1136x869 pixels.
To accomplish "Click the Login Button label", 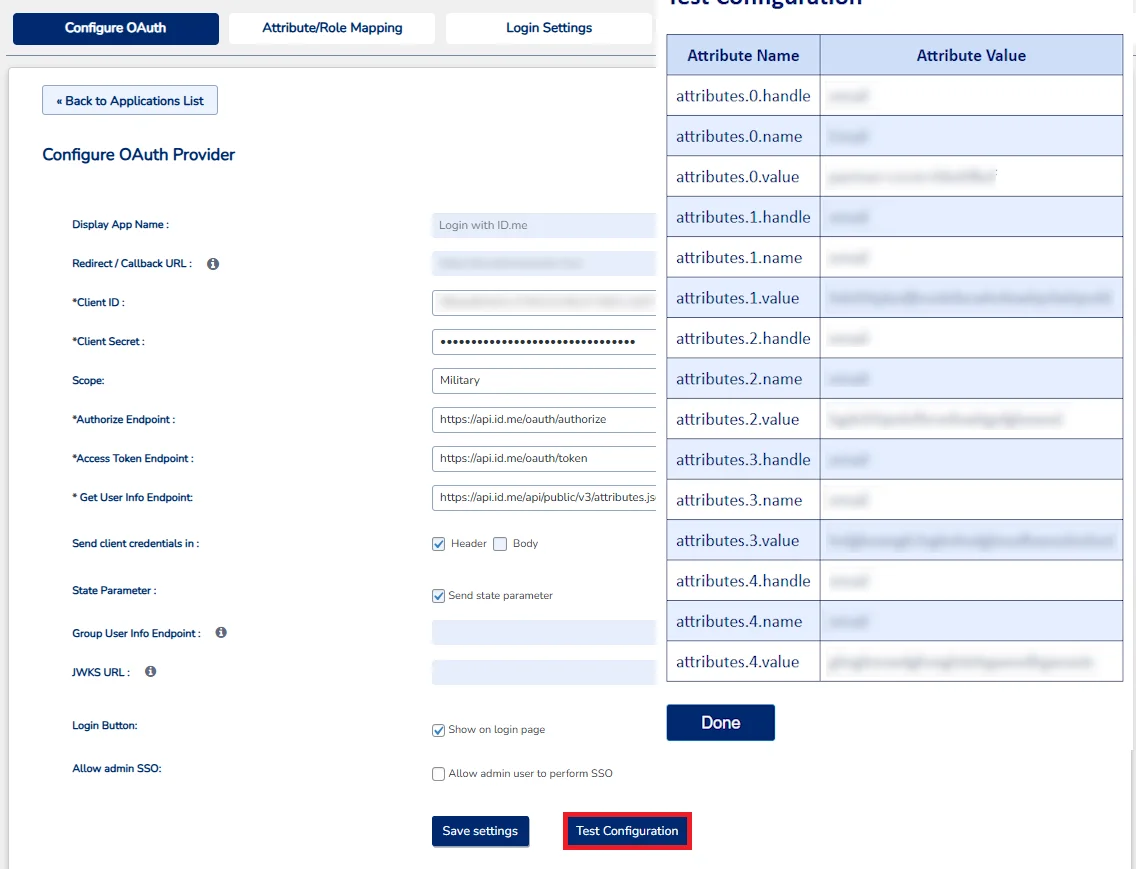I will 104,725.
